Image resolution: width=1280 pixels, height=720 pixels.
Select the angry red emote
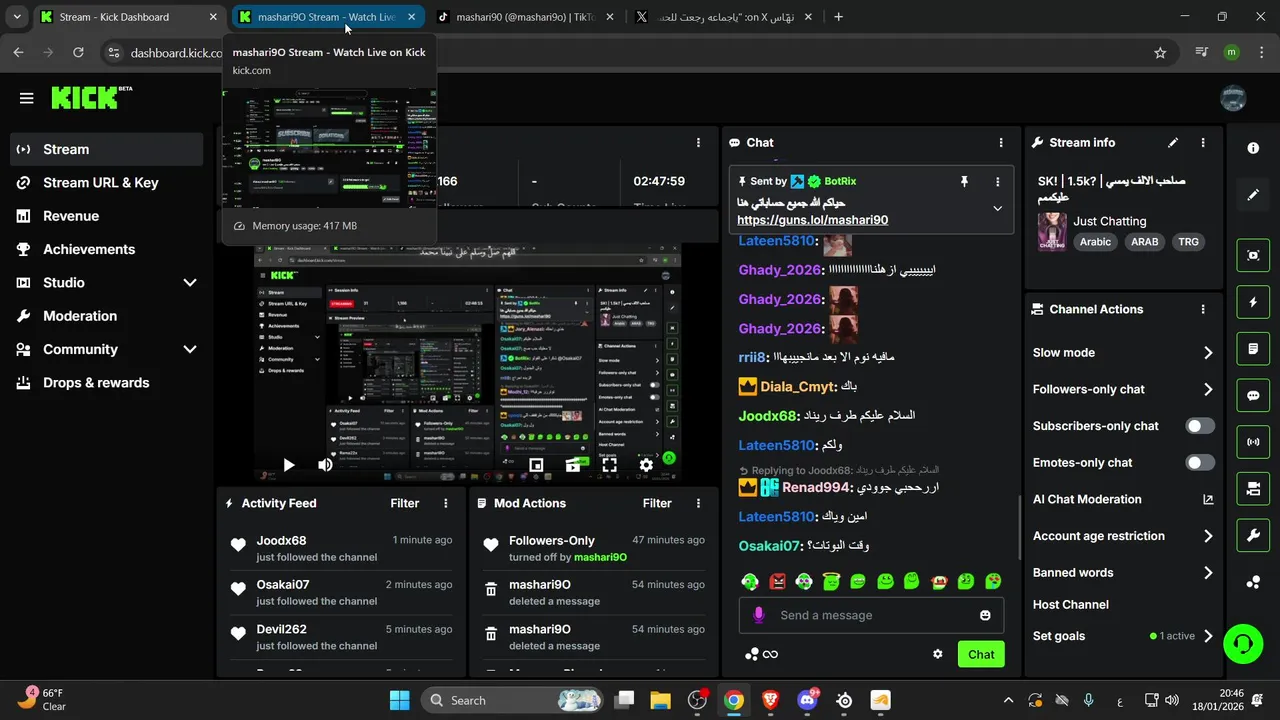tap(777, 581)
